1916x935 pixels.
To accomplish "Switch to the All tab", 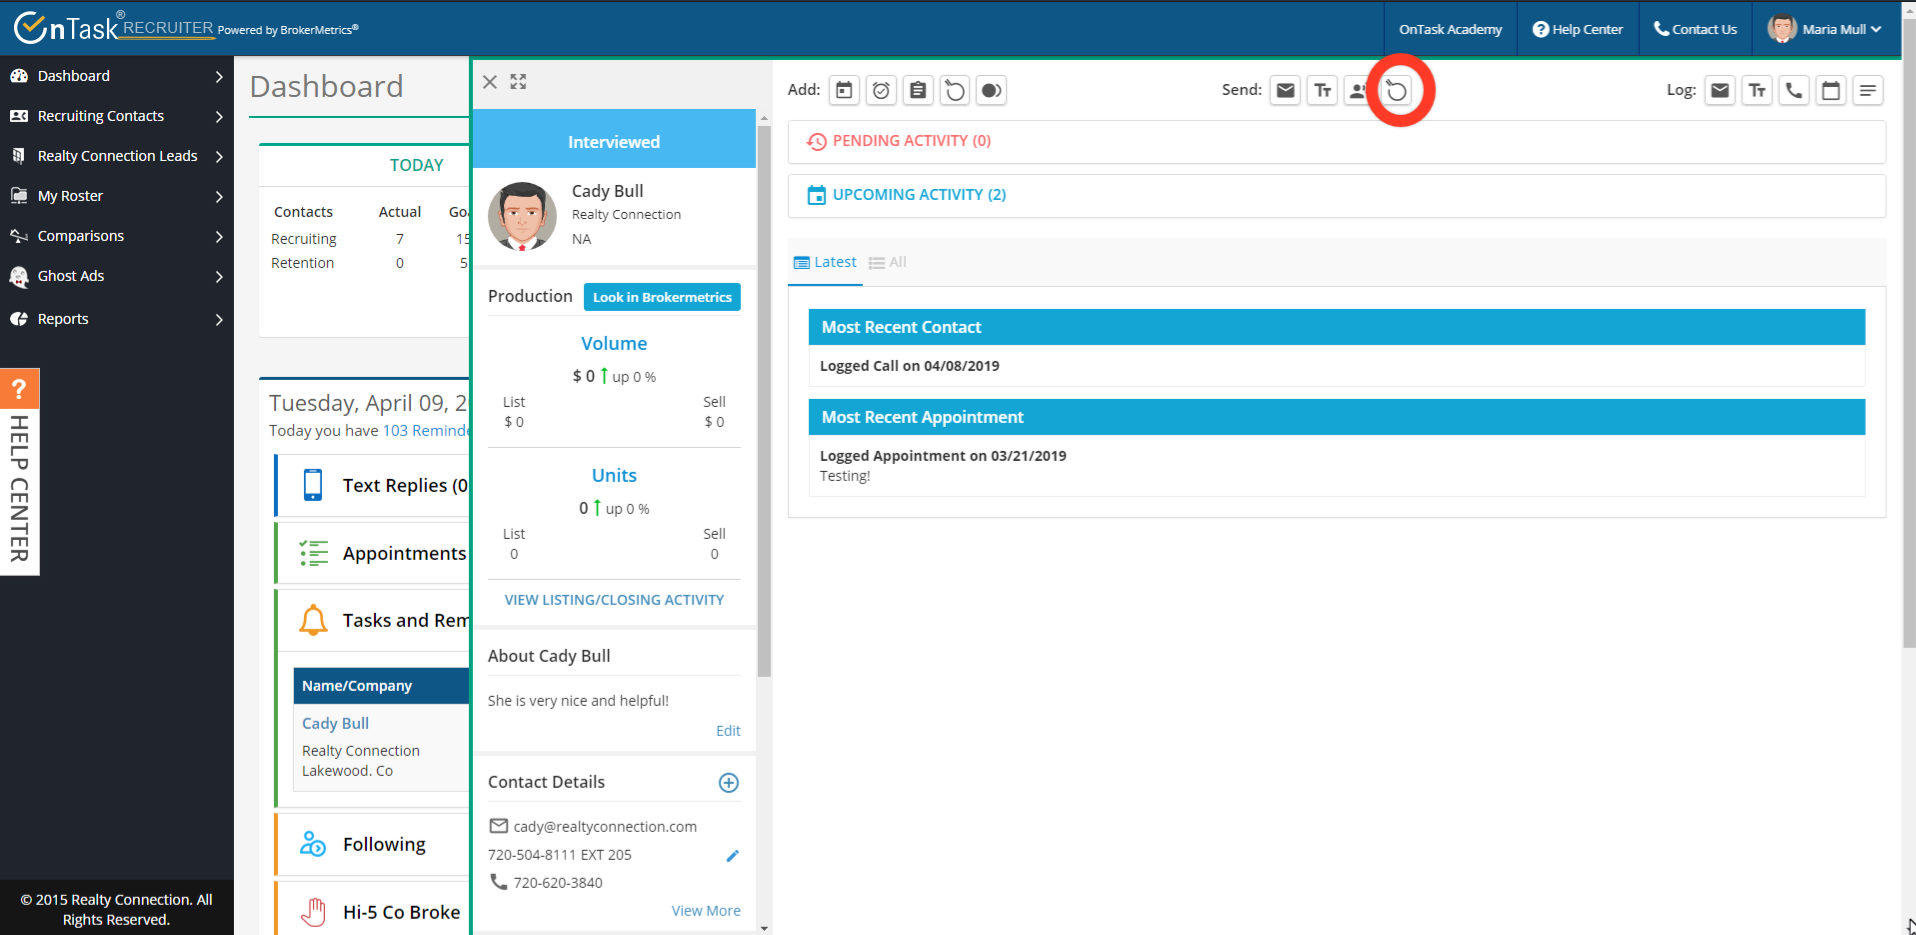I will click(x=888, y=262).
